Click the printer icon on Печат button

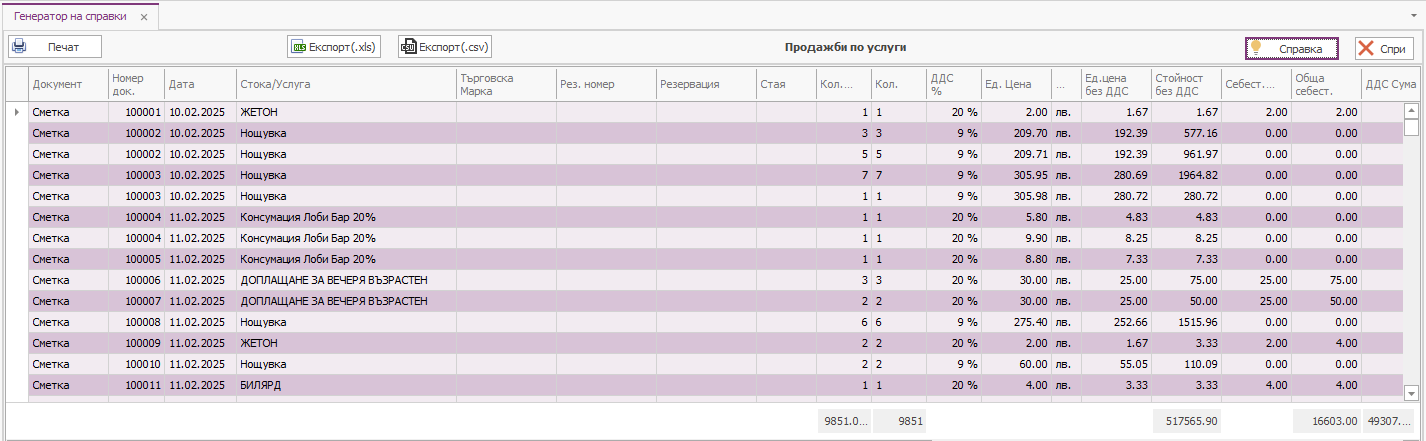19,47
